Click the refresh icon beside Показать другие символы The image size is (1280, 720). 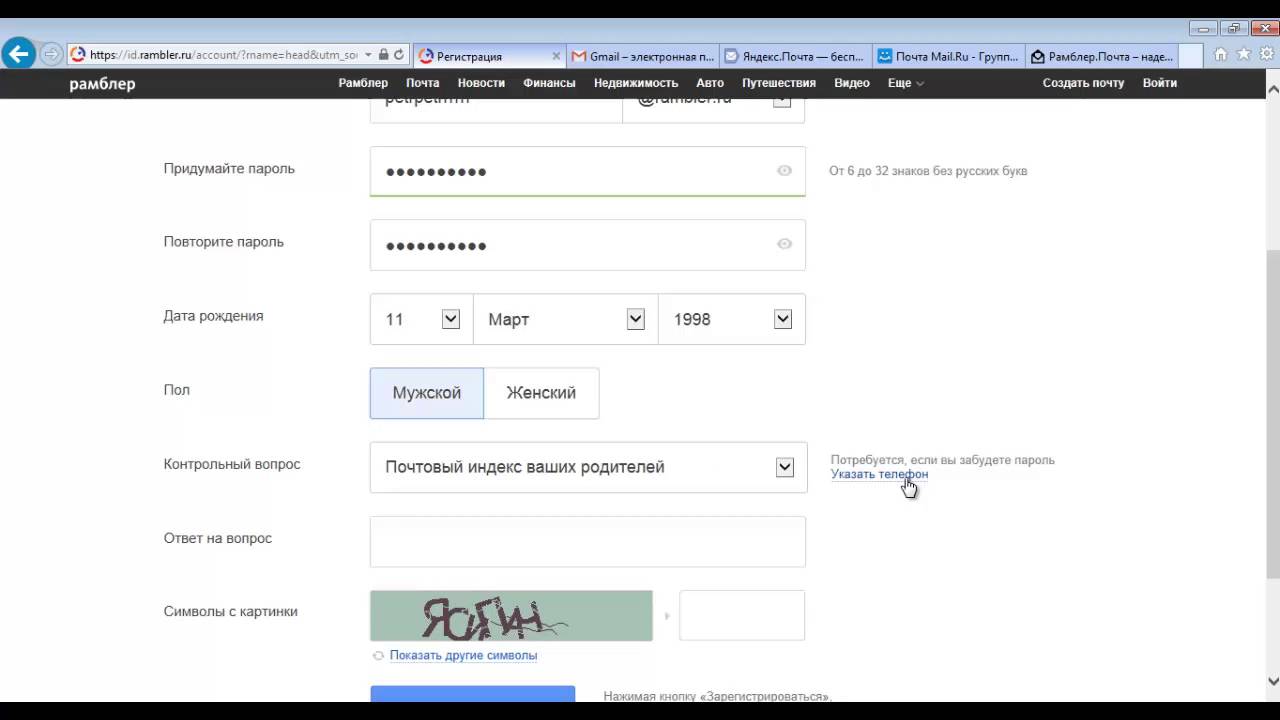tap(378, 656)
